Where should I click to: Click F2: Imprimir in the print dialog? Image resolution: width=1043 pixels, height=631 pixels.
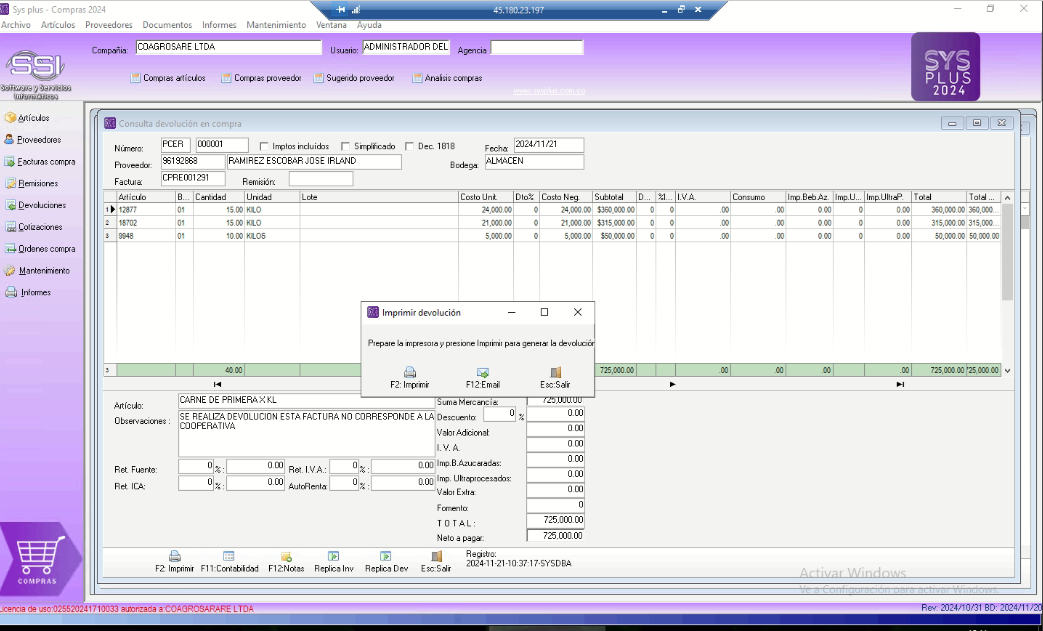[x=410, y=378]
